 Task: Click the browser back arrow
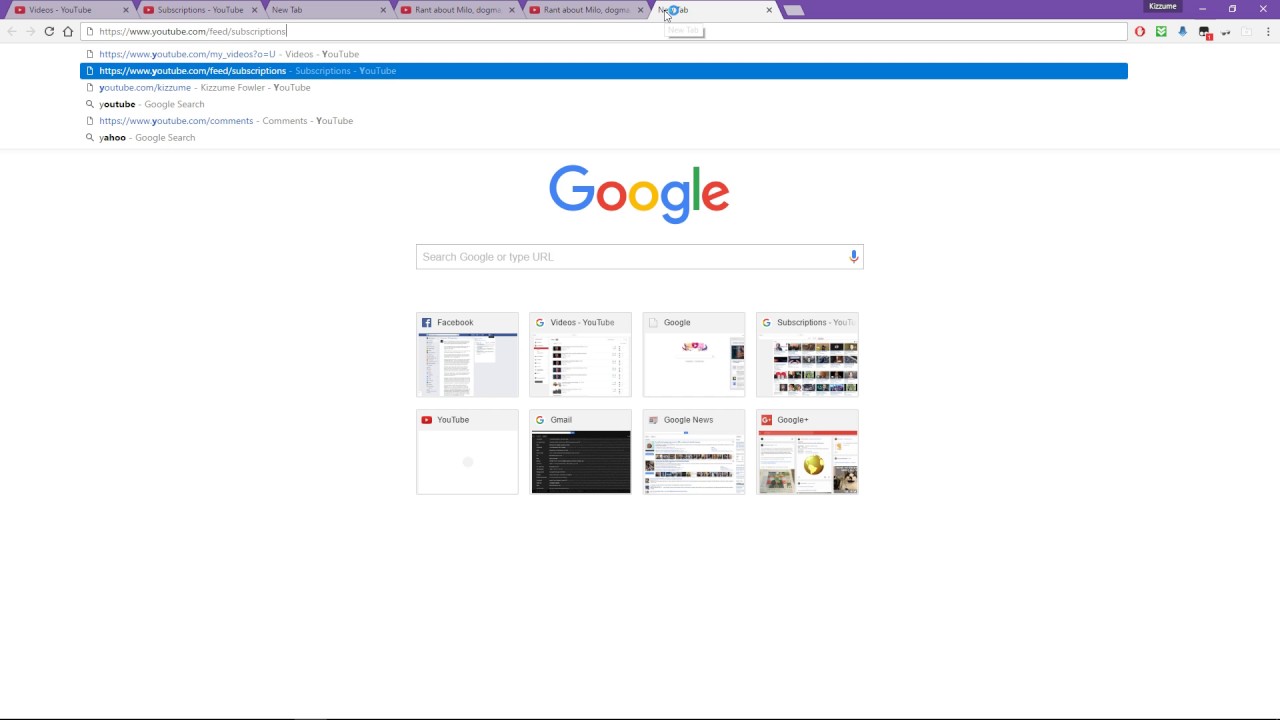click(12, 31)
